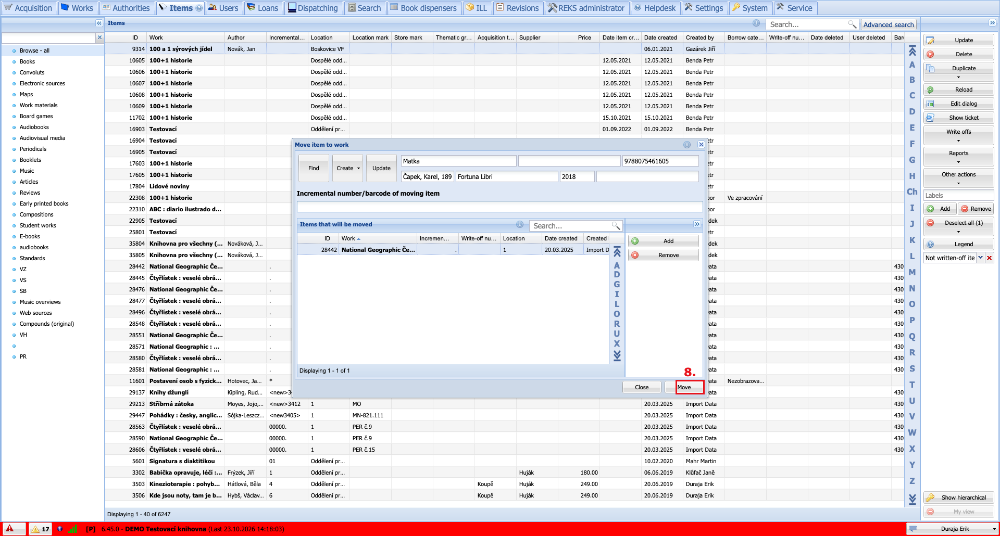The width and height of the screenshot is (1000, 536).
Task: Open the Not written-off items filter combo arrow
Action: (980, 257)
